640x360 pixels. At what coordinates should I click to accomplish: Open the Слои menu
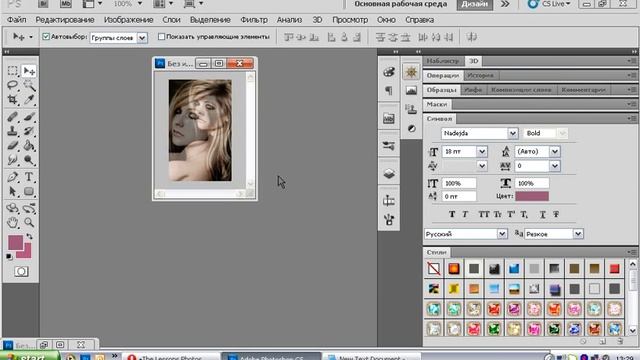click(x=171, y=20)
